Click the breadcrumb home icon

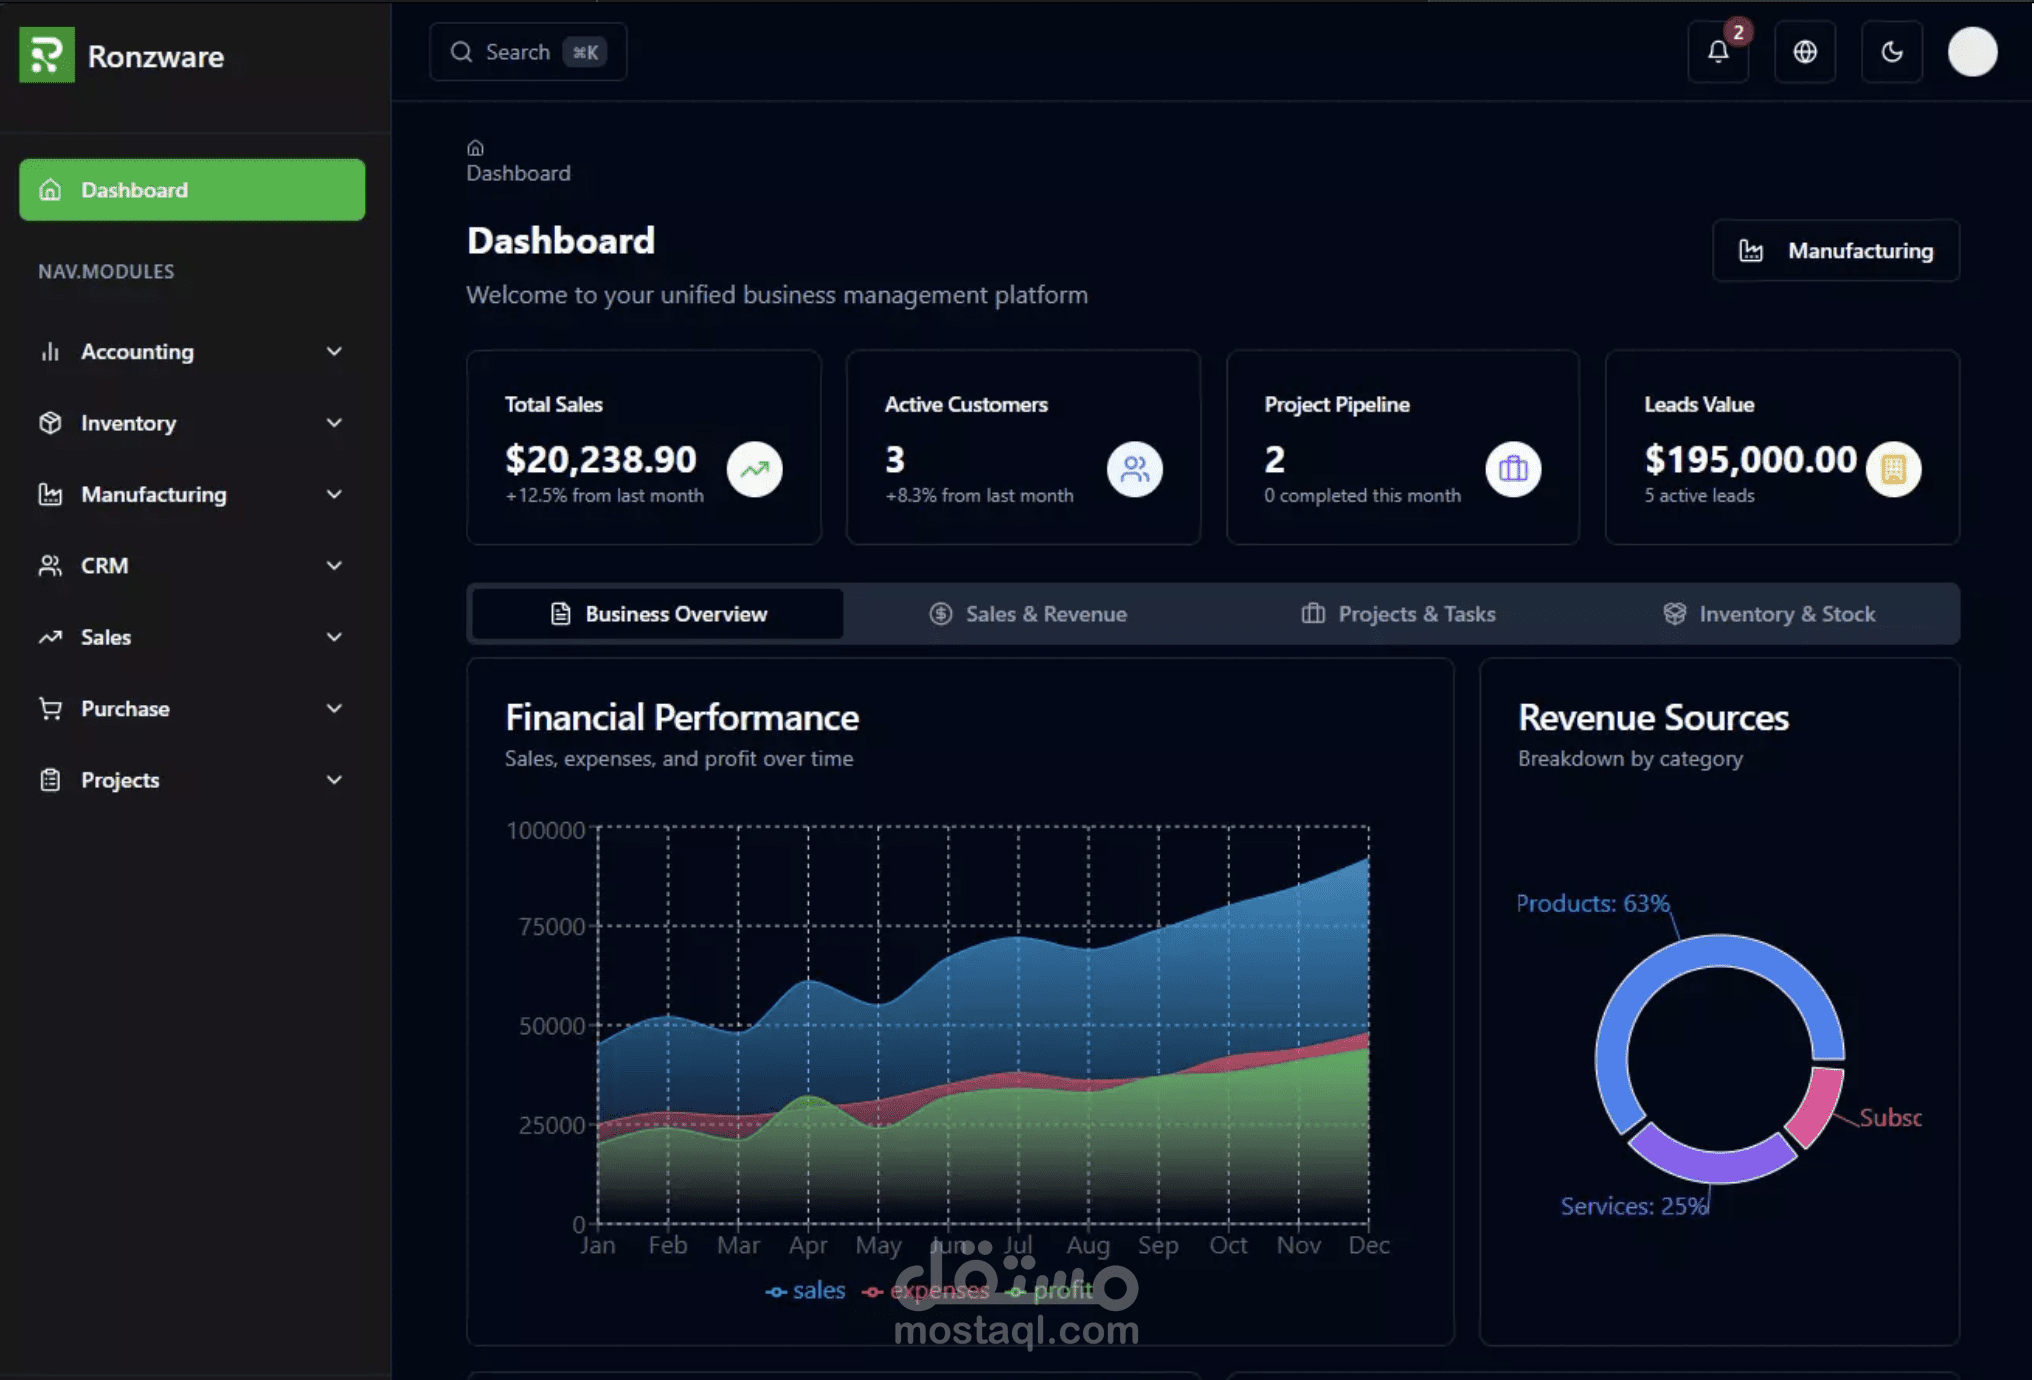475,148
